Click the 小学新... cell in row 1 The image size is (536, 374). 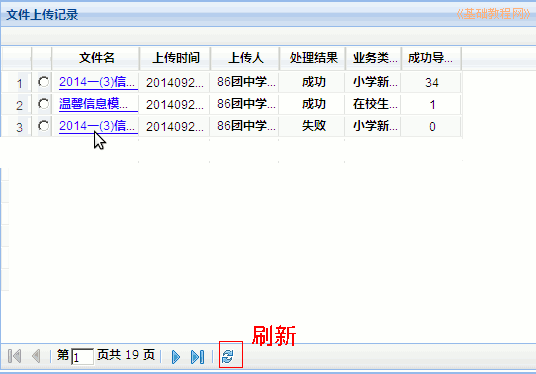click(x=374, y=82)
